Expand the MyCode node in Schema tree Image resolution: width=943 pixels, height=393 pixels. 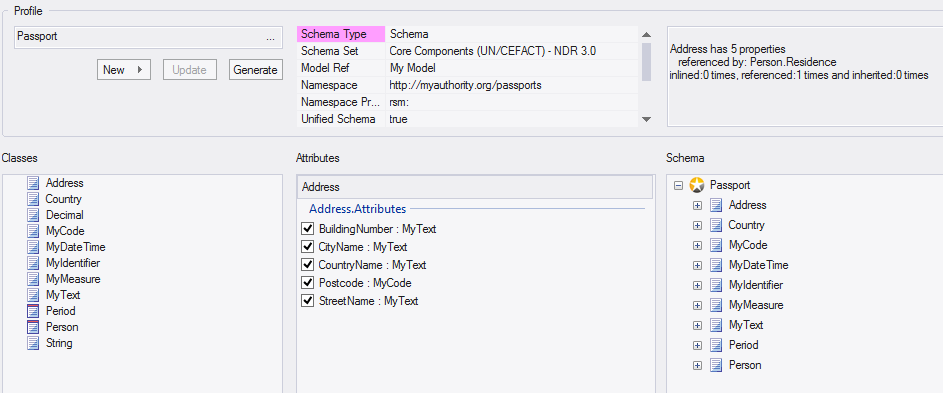tap(697, 245)
